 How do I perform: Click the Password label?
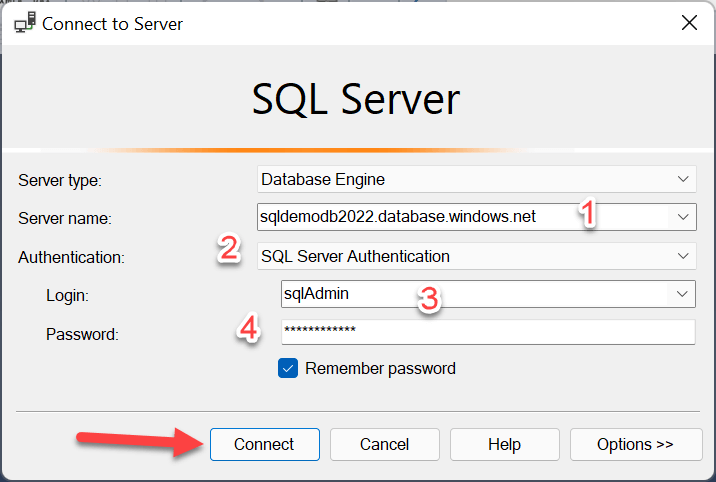coord(82,335)
